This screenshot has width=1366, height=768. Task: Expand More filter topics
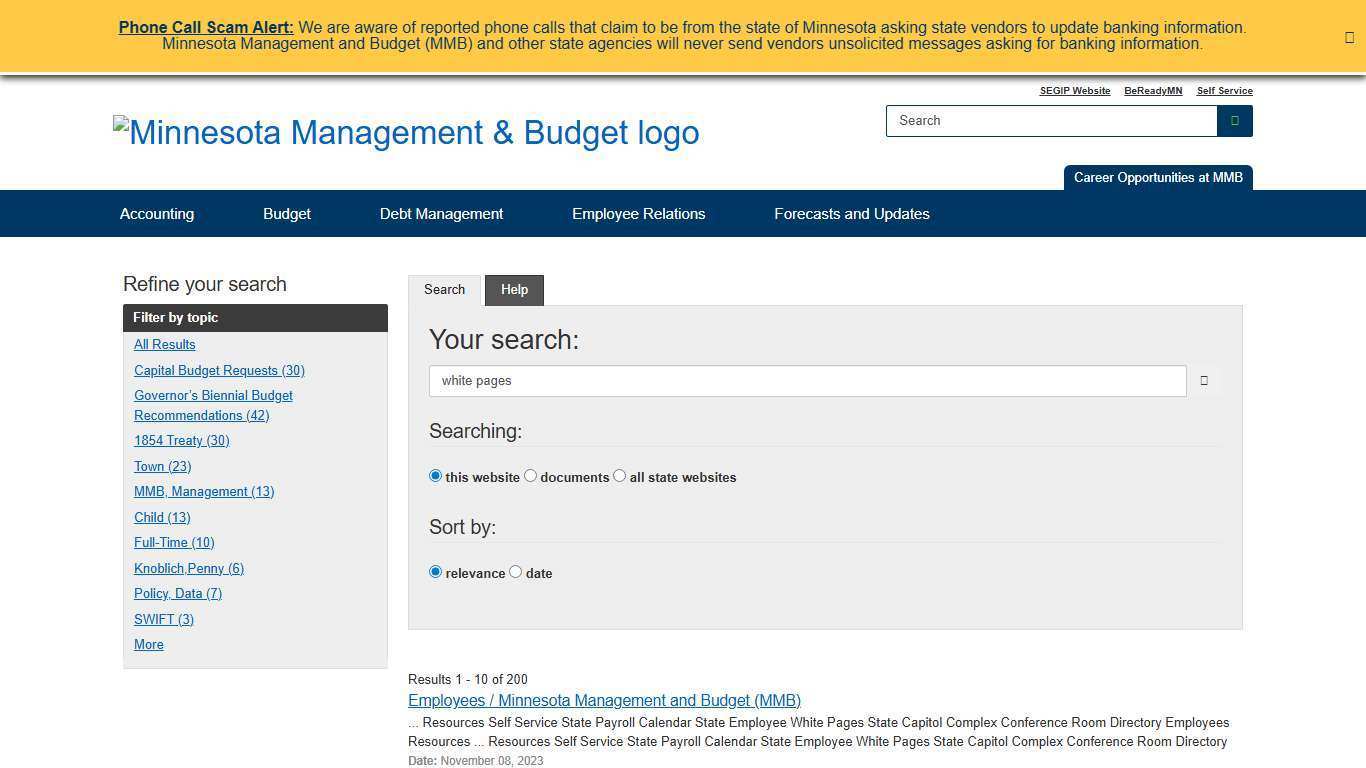pyautogui.click(x=148, y=644)
